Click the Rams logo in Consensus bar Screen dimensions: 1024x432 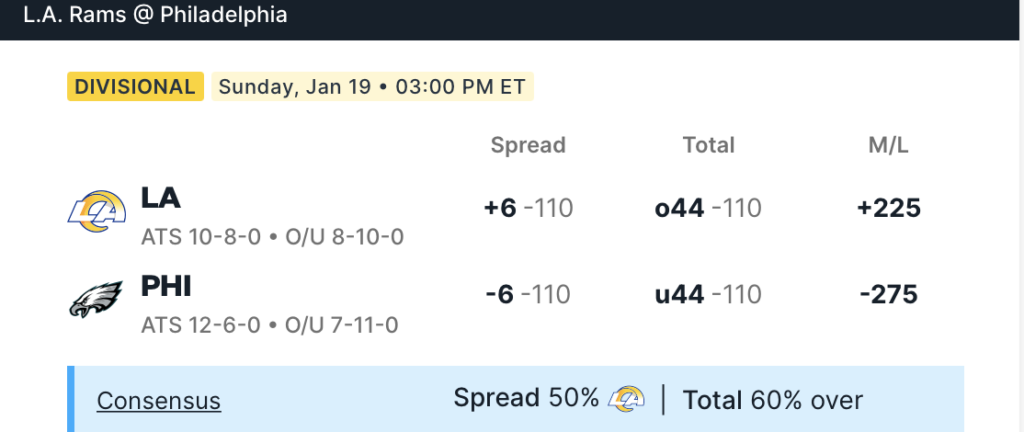(x=626, y=400)
